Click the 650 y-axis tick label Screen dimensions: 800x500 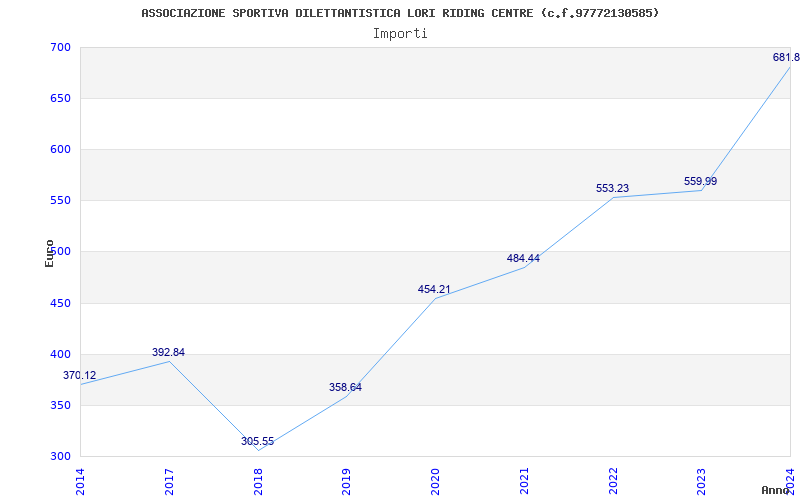pos(60,98)
